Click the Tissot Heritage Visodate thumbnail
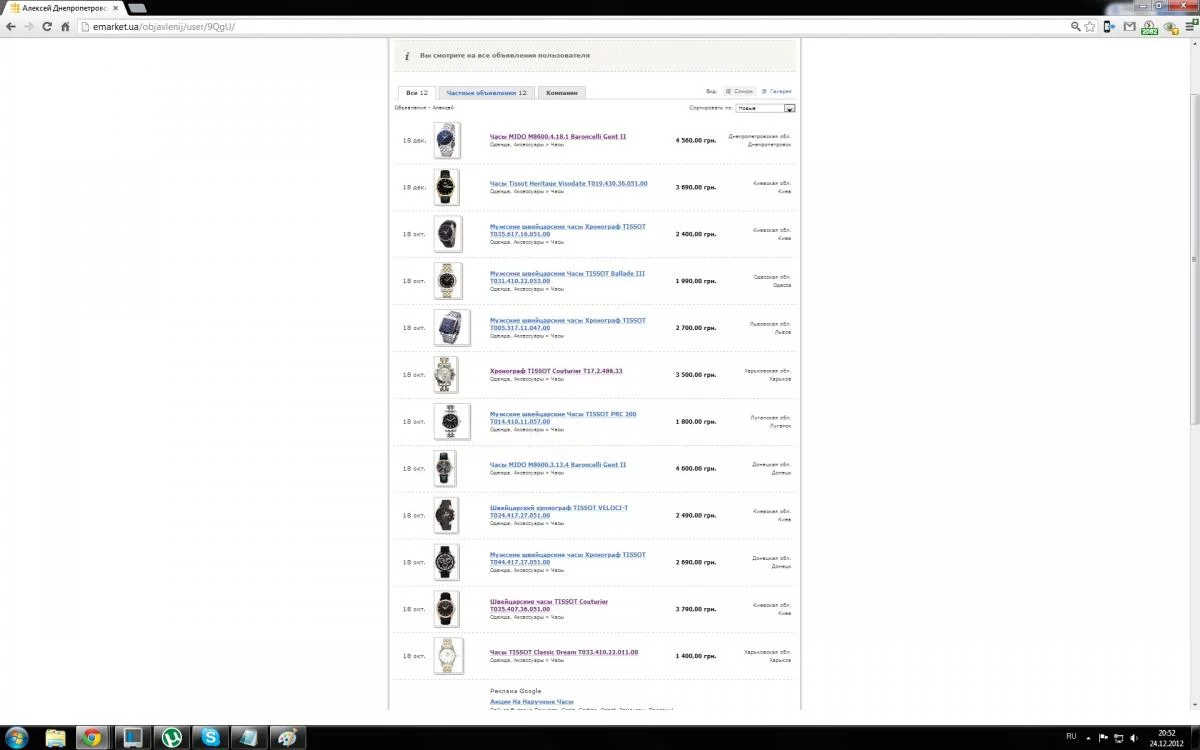This screenshot has width=1200, height=750. point(447,187)
